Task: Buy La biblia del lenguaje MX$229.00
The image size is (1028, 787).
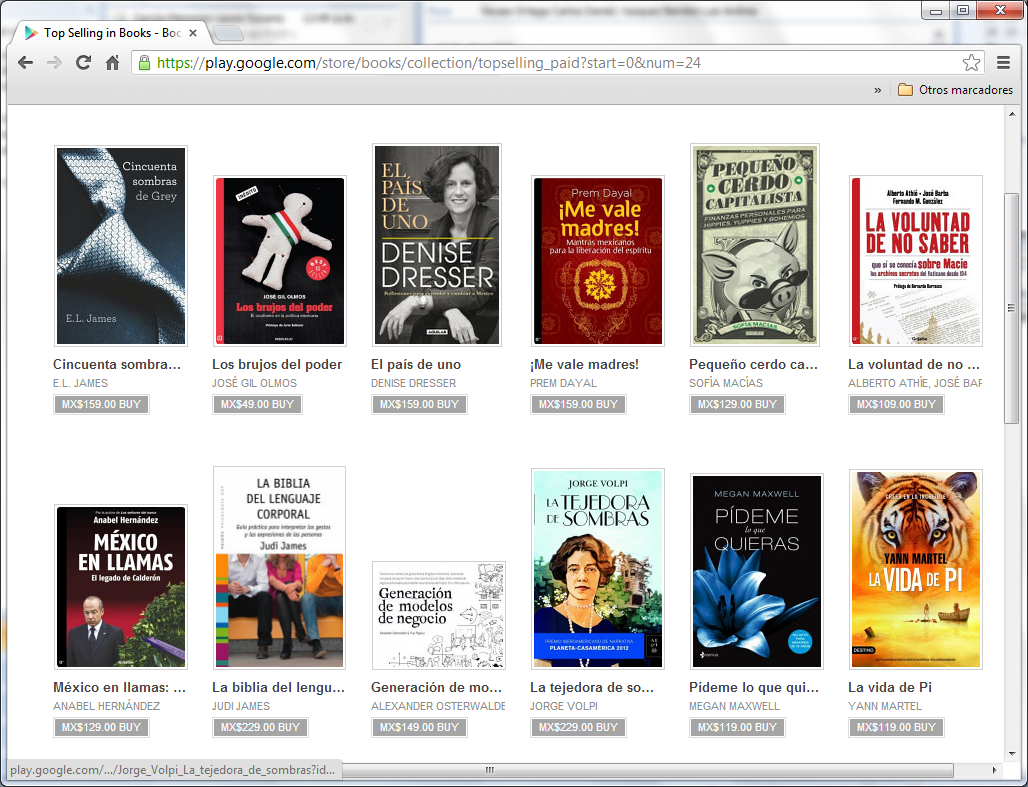Action: coord(260,727)
